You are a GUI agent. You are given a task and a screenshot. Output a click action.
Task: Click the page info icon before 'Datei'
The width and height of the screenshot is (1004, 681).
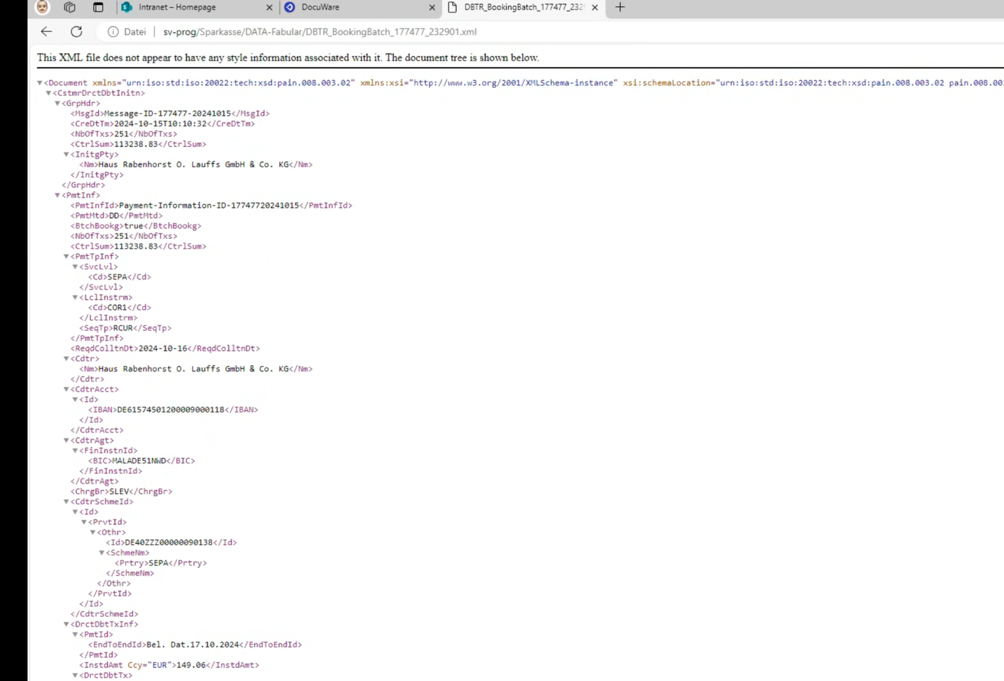click(113, 31)
